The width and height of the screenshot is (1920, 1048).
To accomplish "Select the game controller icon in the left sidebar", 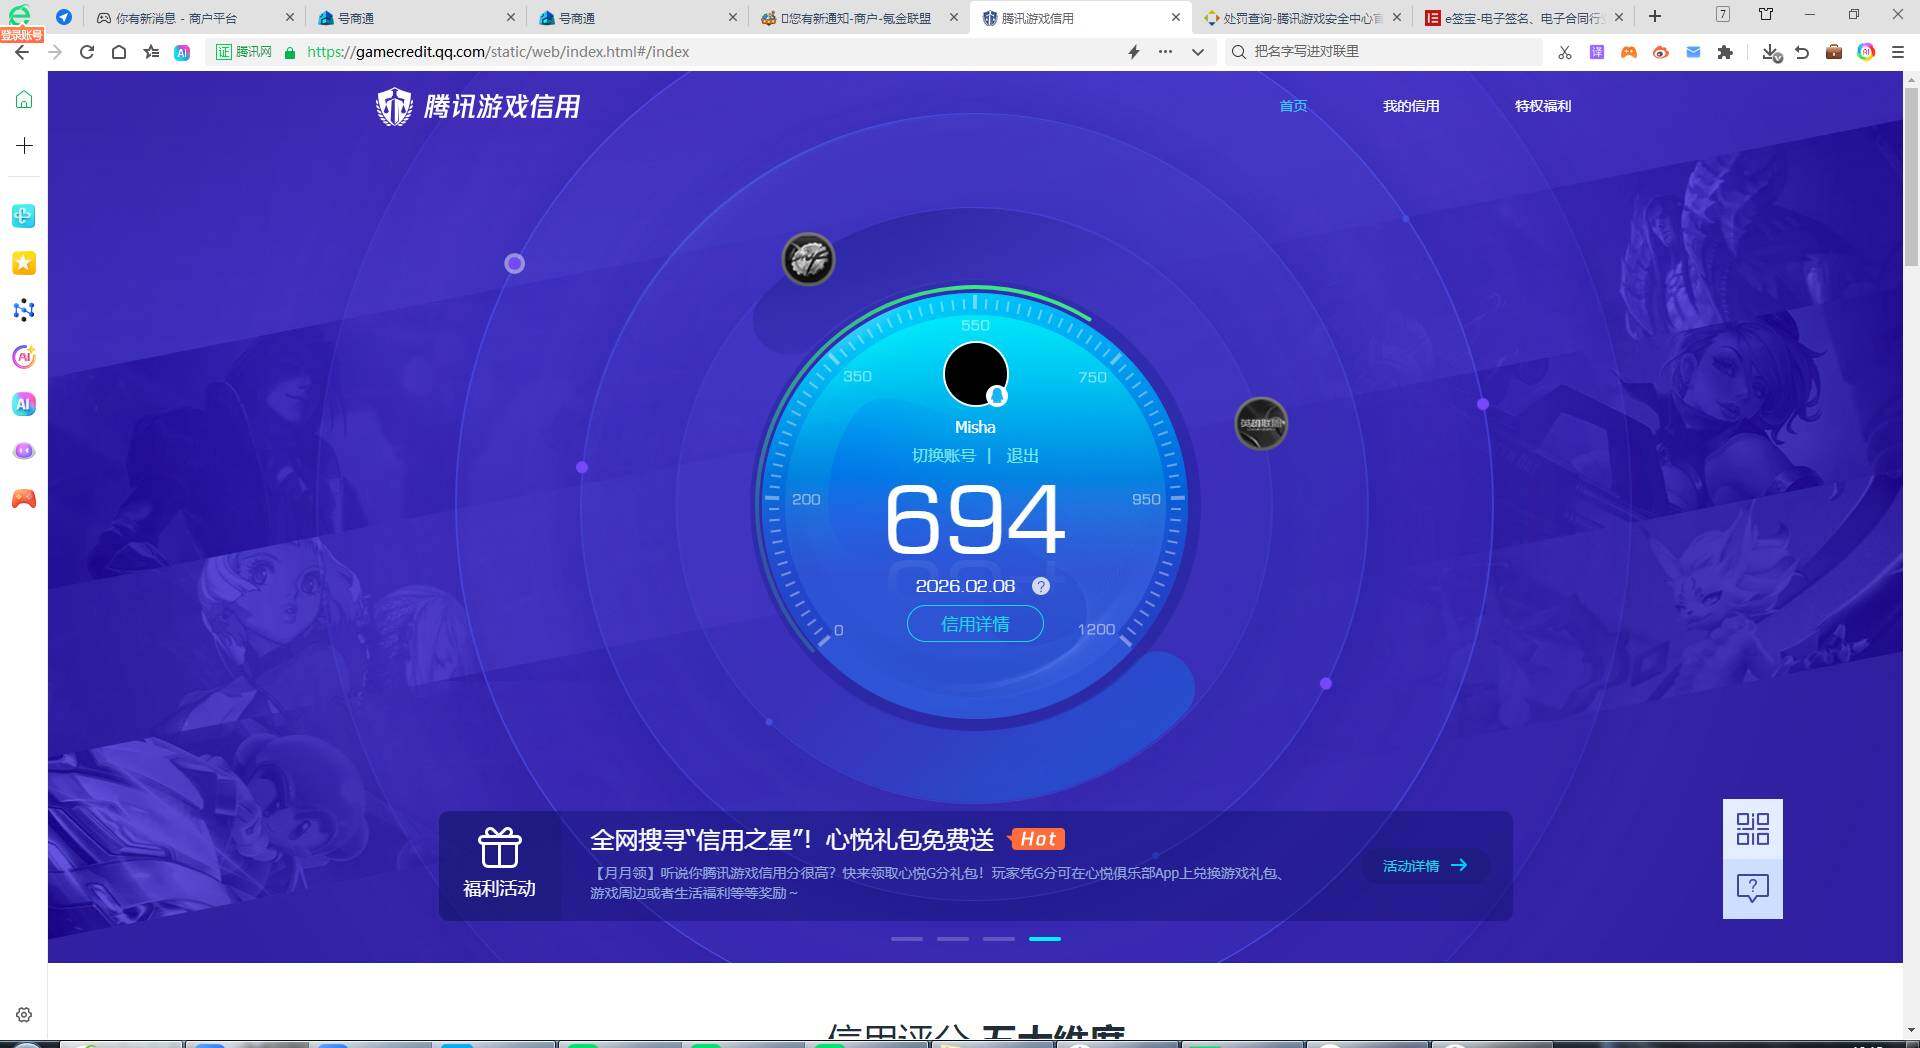I will (x=23, y=498).
